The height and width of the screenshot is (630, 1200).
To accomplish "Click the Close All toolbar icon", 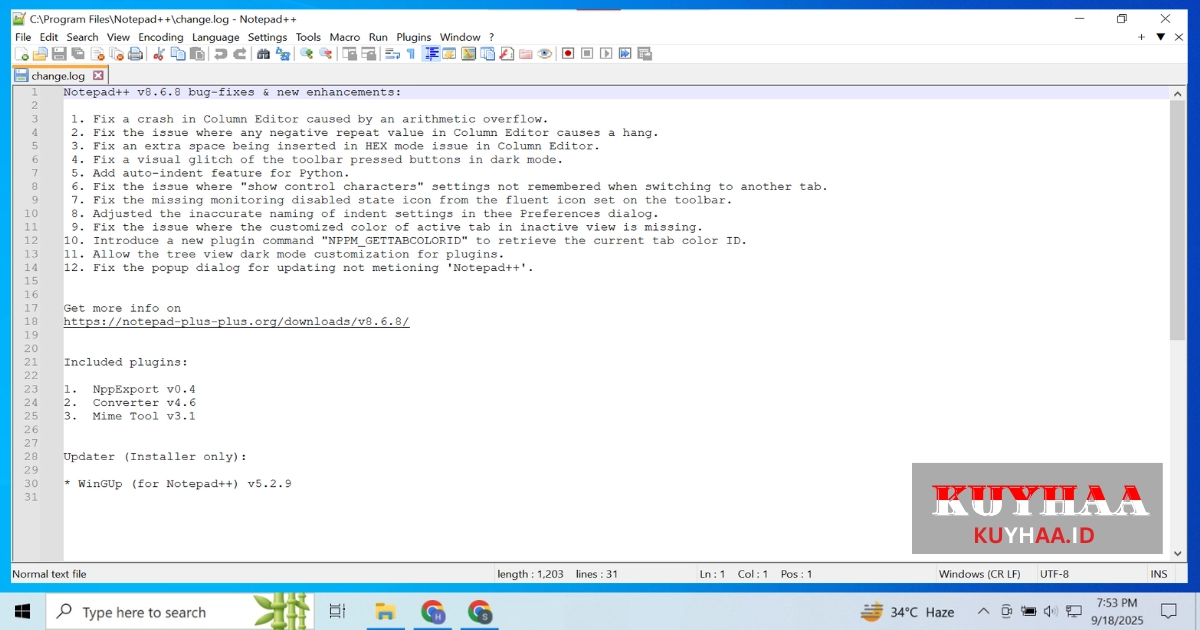I will [117, 54].
